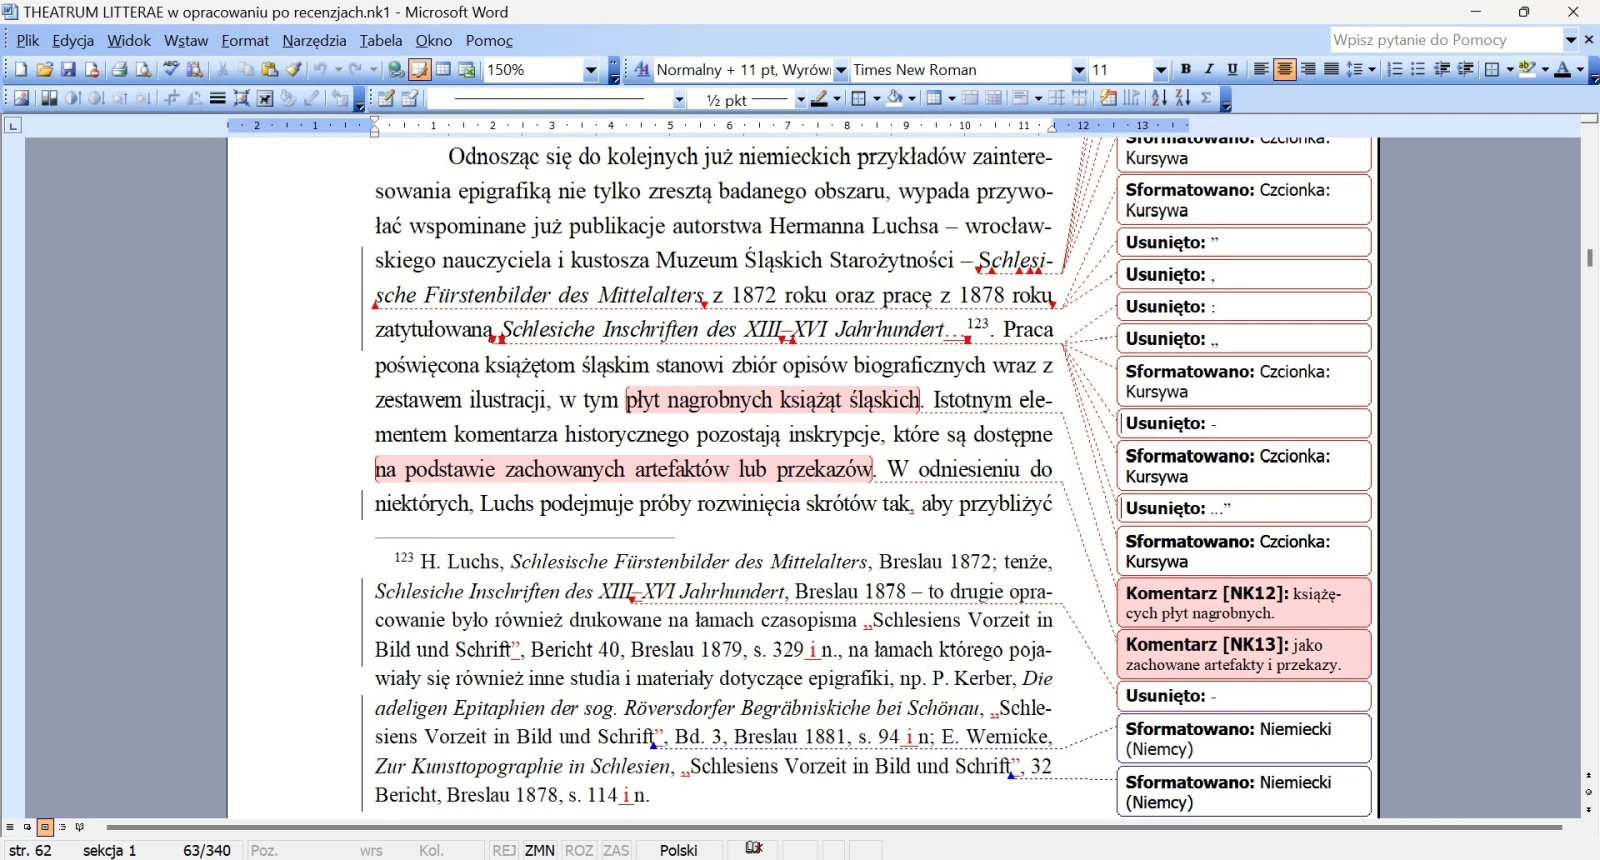Open the Narzędzia menu
The height and width of the screenshot is (860, 1600).
coord(314,41)
